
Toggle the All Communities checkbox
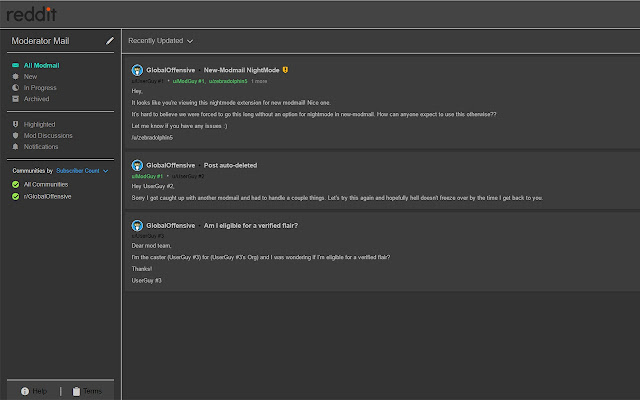coord(15,184)
